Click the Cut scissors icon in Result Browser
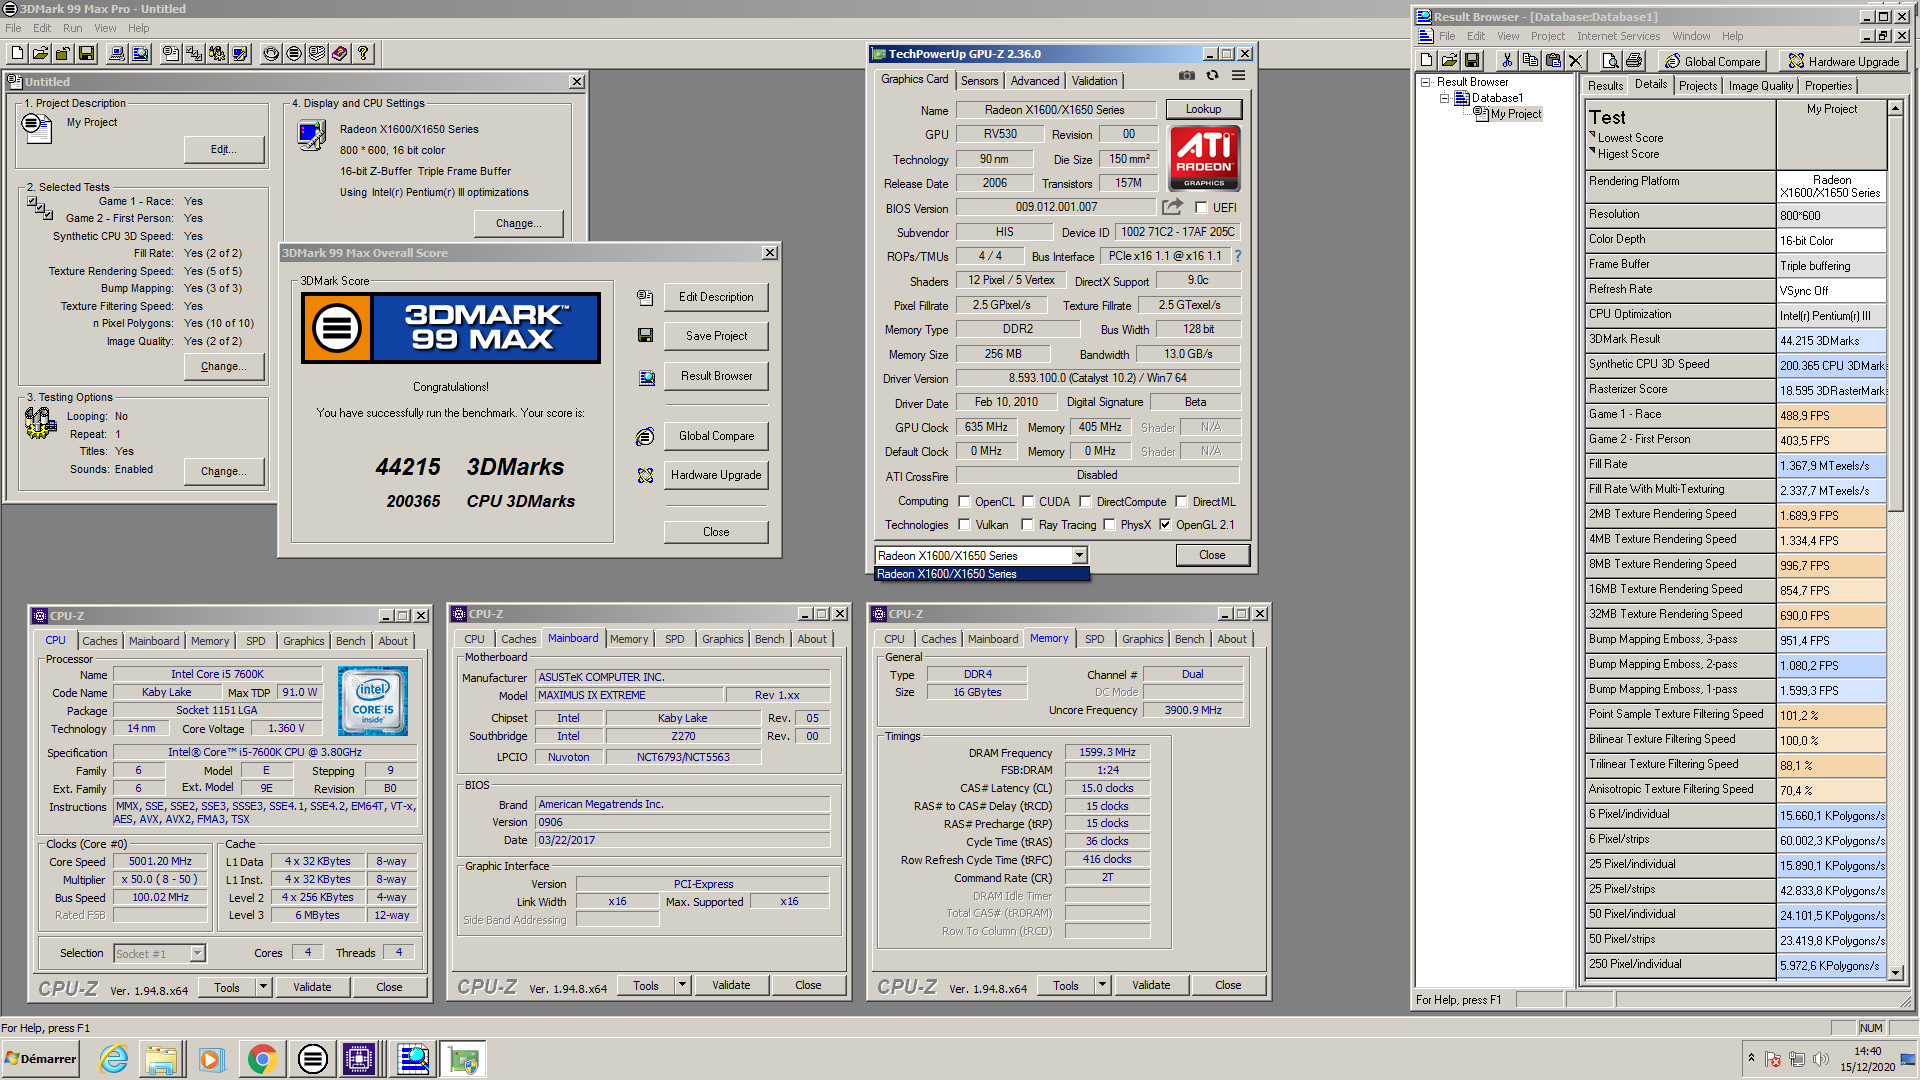This screenshot has height=1080, width=1920. tap(1507, 61)
